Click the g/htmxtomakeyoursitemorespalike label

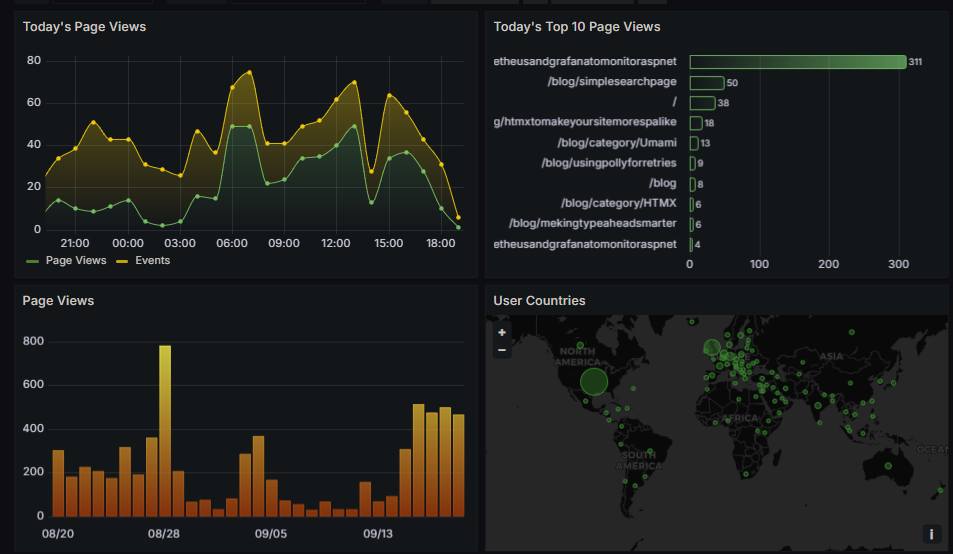pyautogui.click(x=585, y=122)
